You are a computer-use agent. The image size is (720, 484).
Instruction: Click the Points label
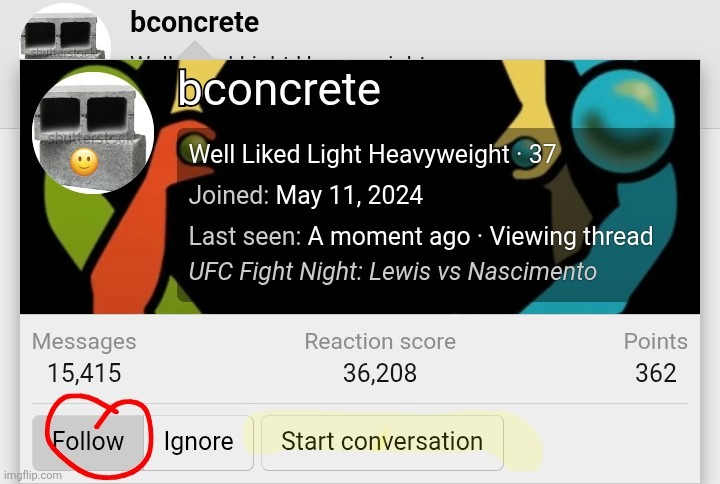coord(656,342)
